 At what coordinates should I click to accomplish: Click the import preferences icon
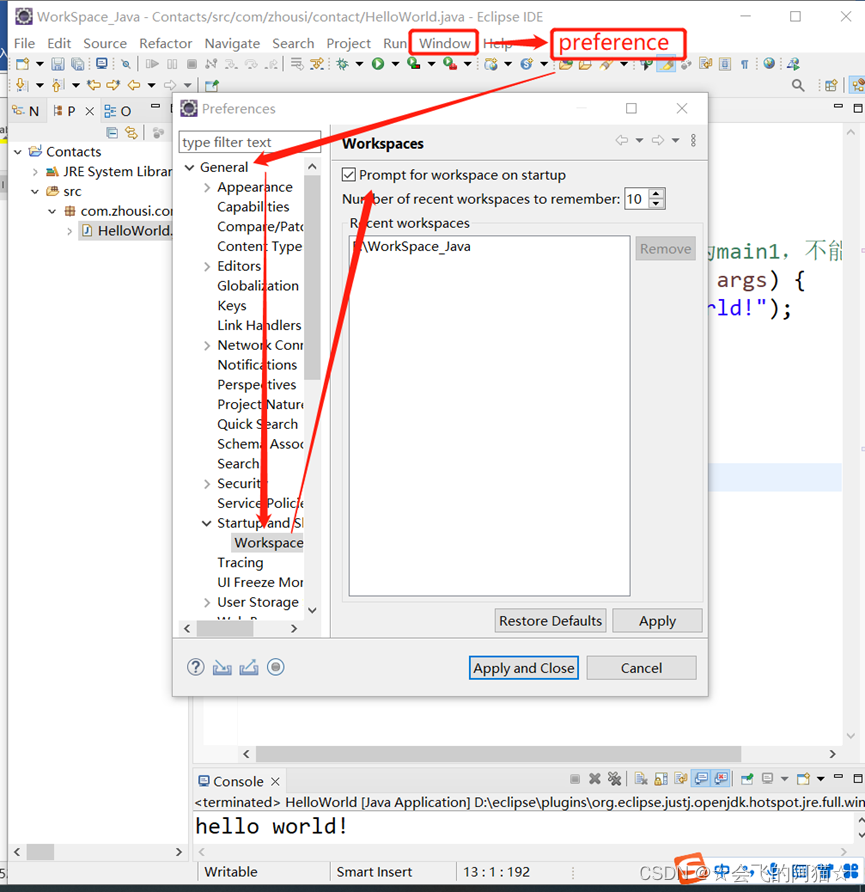tap(222, 667)
